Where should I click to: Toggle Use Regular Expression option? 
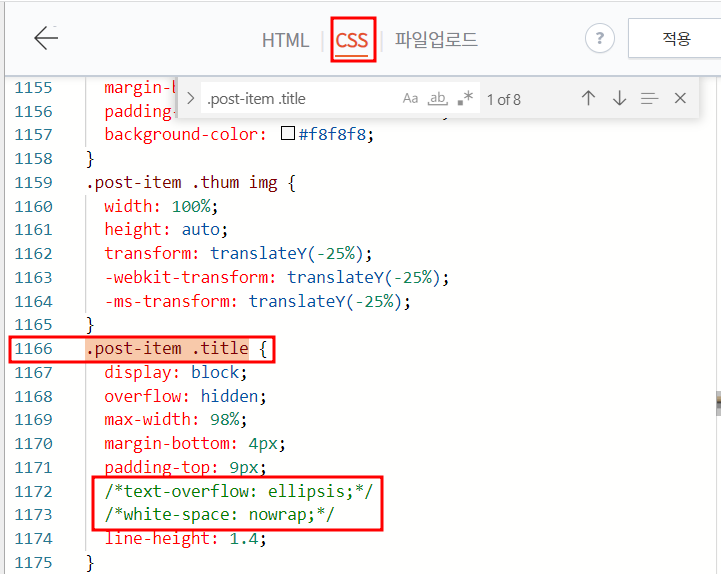click(x=465, y=98)
